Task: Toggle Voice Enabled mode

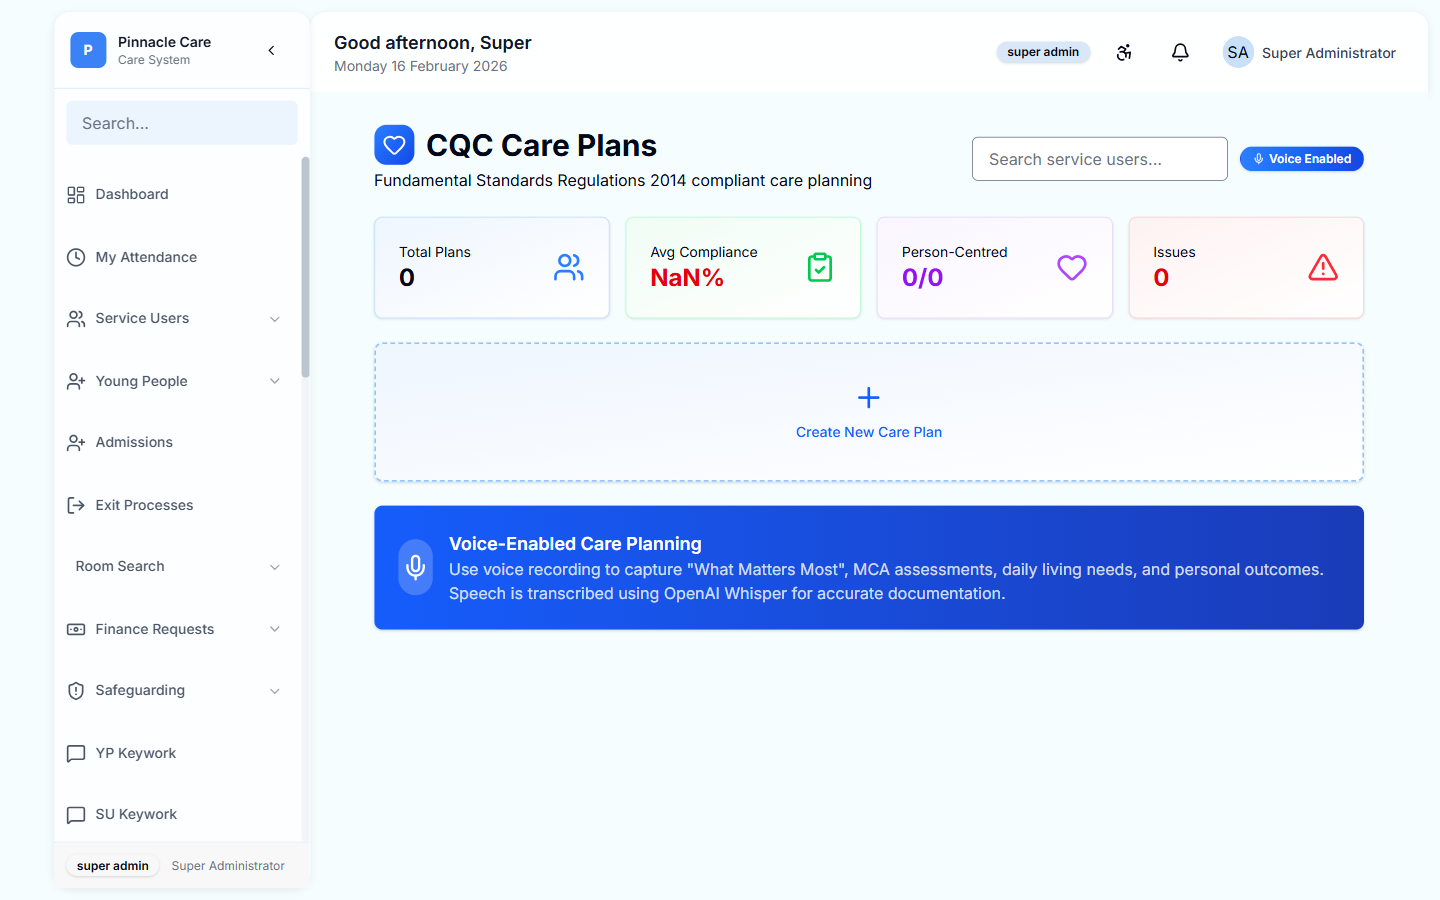Action: coord(1301,158)
